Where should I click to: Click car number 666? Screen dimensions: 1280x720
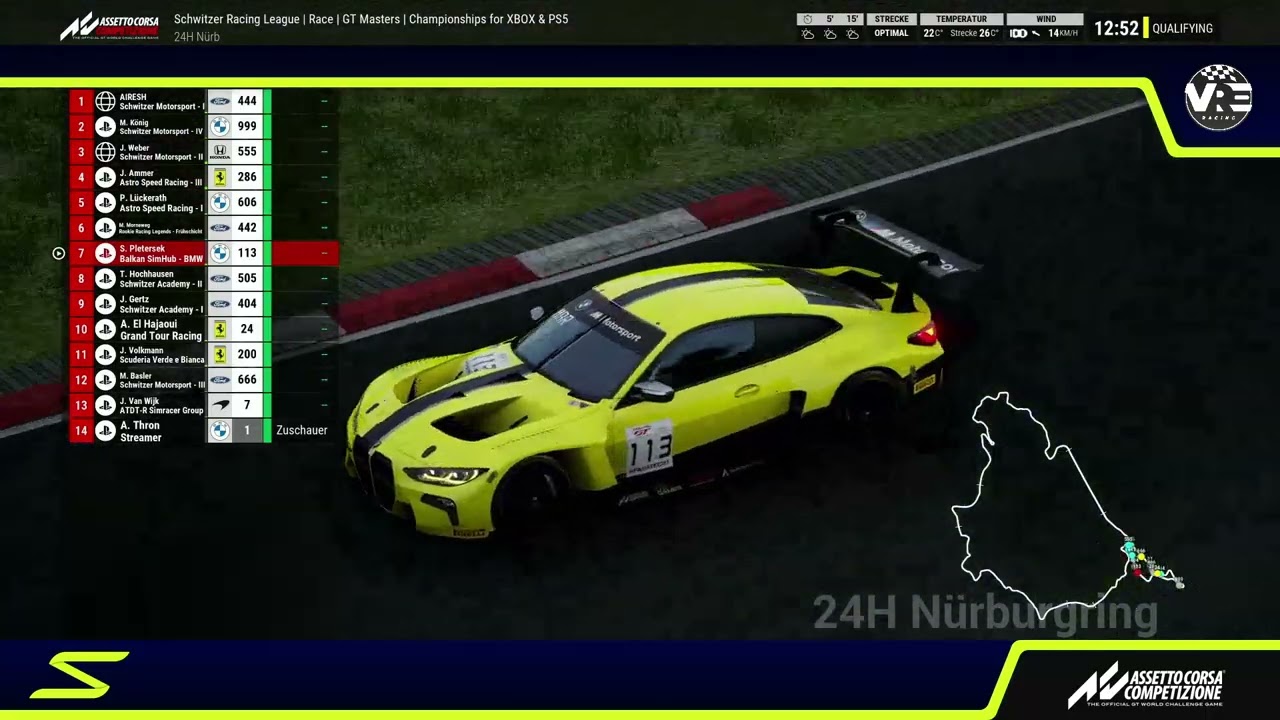coord(247,380)
